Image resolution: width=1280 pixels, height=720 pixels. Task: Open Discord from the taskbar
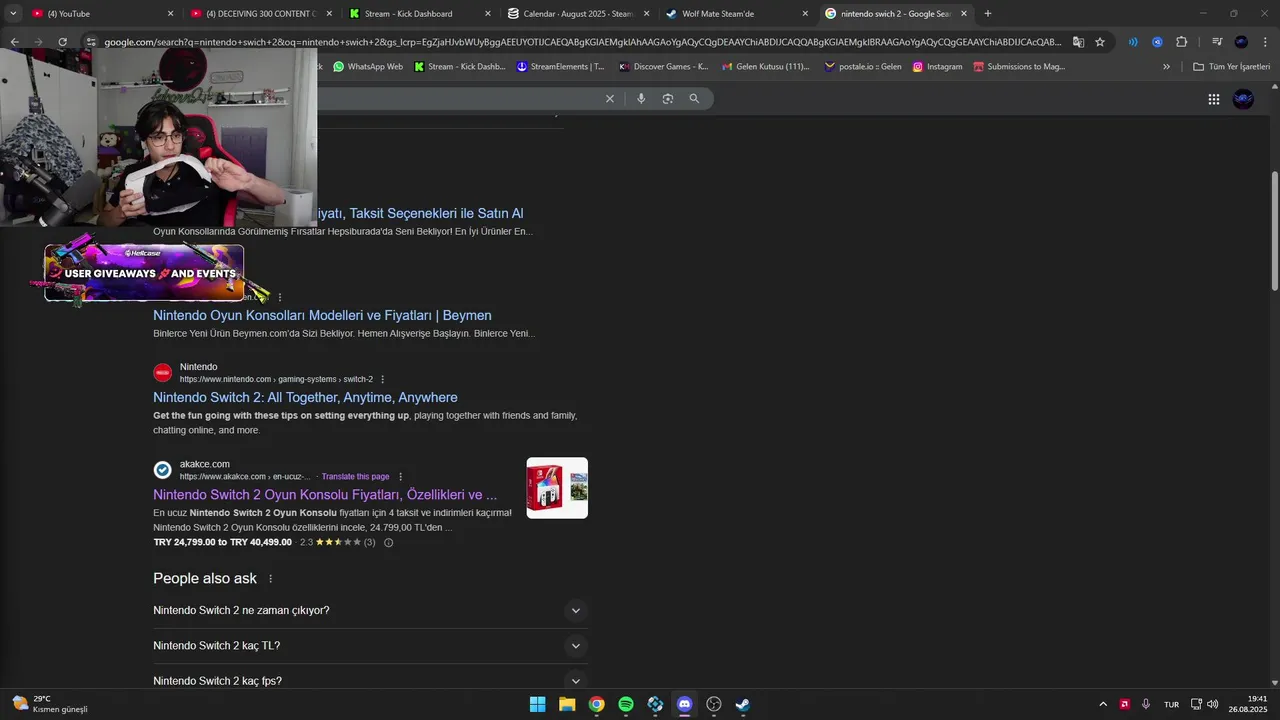[684, 704]
